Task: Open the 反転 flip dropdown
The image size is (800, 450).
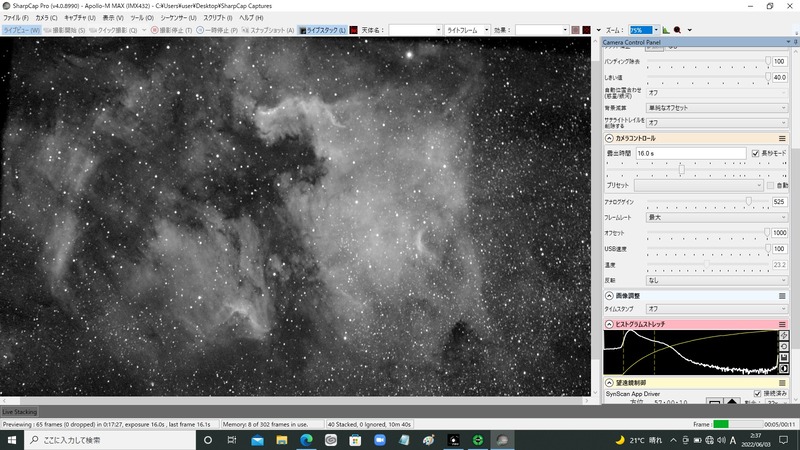Action: coord(717,280)
